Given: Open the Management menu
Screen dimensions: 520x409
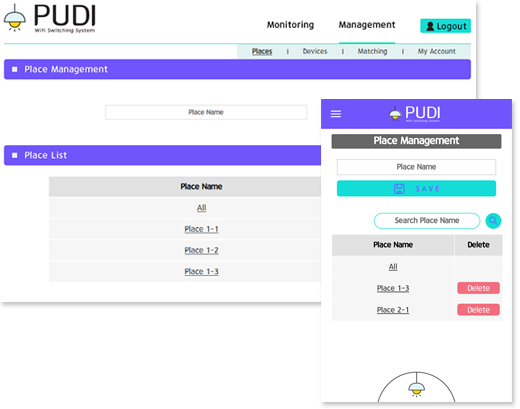Looking at the screenshot, I should pyautogui.click(x=367, y=25).
